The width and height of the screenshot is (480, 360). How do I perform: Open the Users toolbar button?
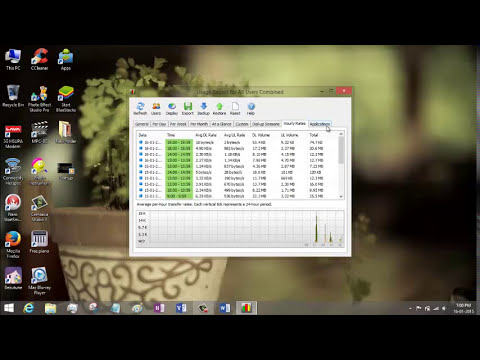pos(156,108)
